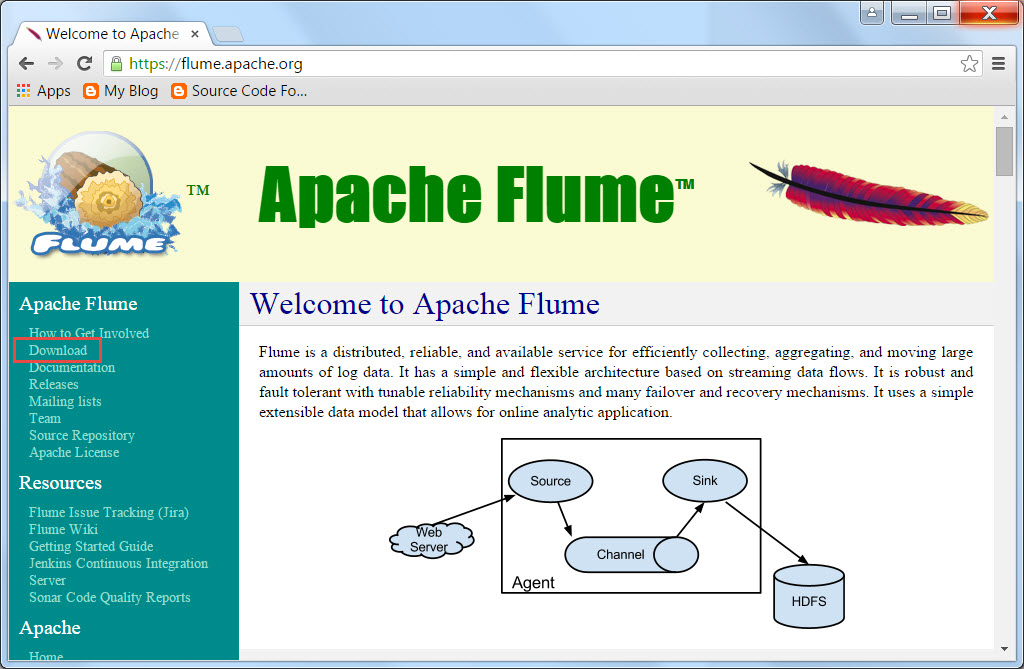Click the Releases sidebar entry
Screen dimensions: 1024x669
53,384
